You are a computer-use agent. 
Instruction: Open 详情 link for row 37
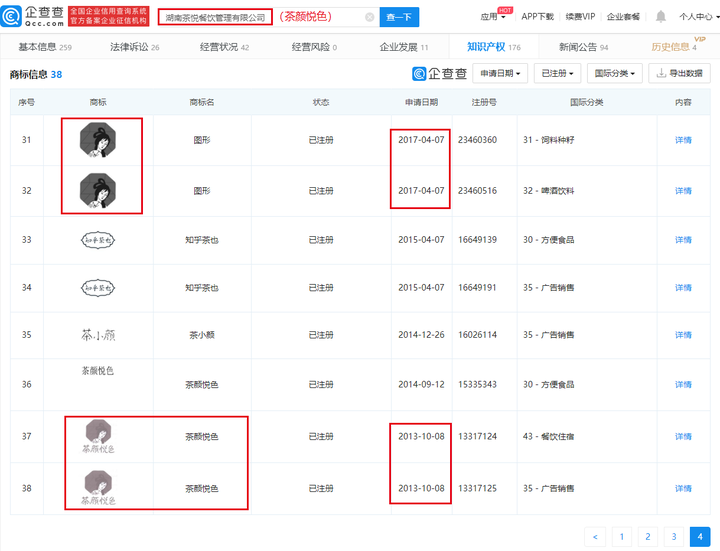pos(683,436)
